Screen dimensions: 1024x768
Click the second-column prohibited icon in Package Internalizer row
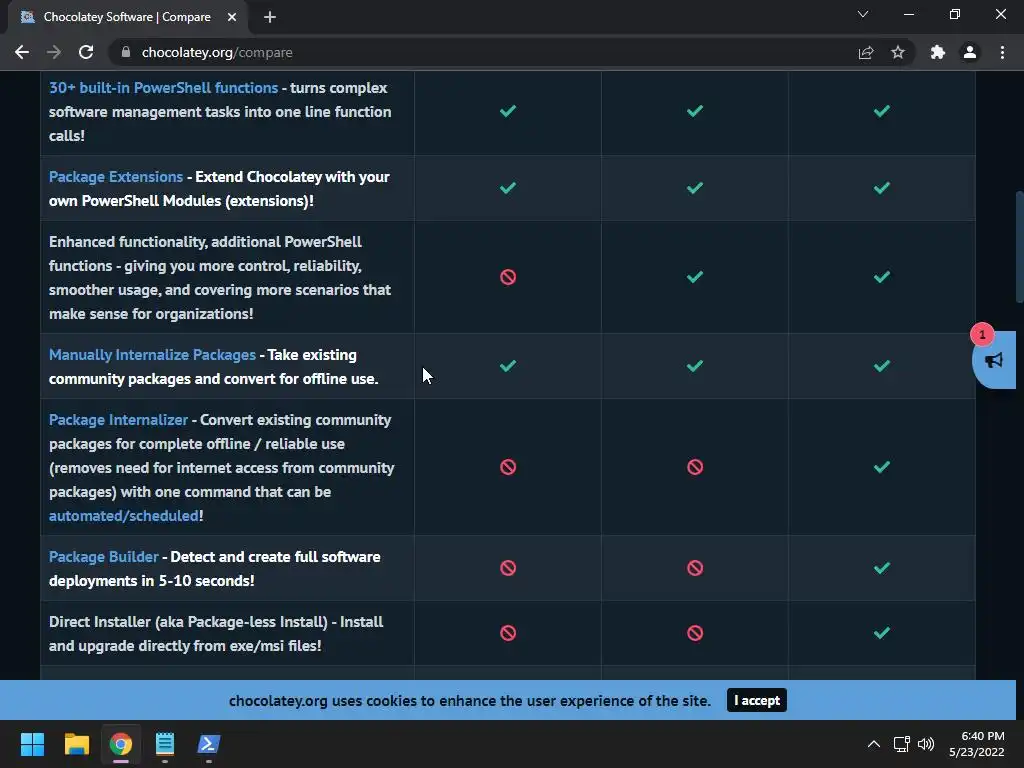tap(695, 467)
